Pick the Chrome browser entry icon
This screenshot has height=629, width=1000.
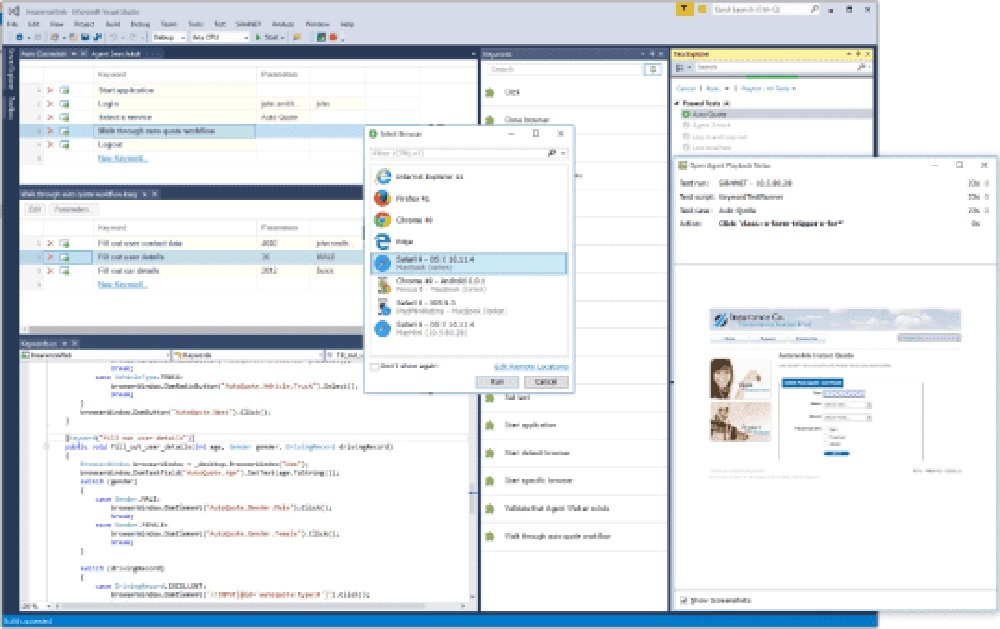[383, 220]
